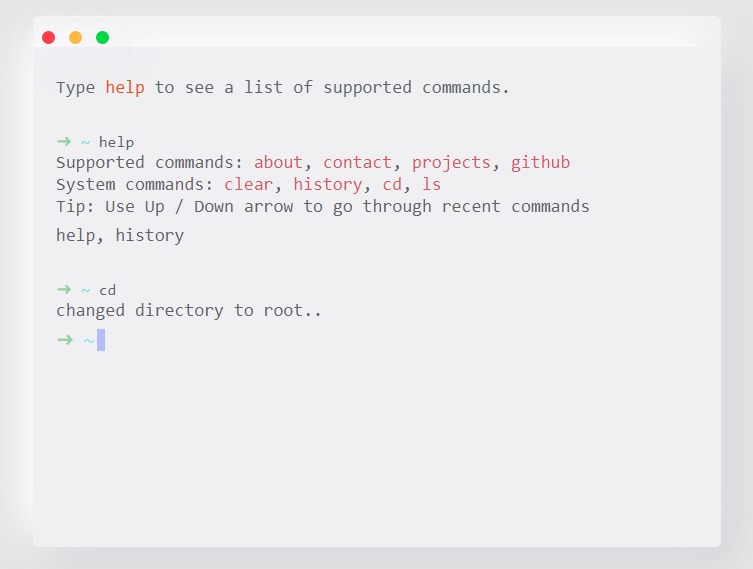The width and height of the screenshot is (753, 569).
Task: Click the green maximize window dot
Action: 102,38
